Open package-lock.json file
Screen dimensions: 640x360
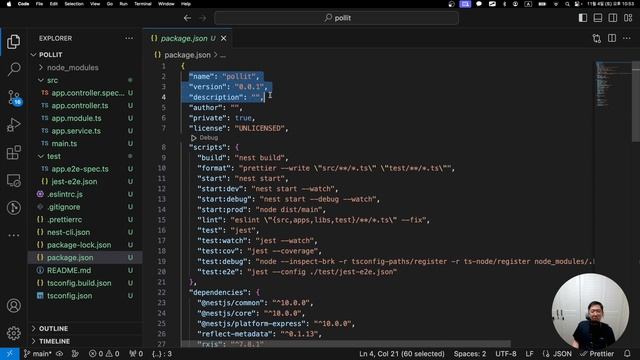point(79,245)
